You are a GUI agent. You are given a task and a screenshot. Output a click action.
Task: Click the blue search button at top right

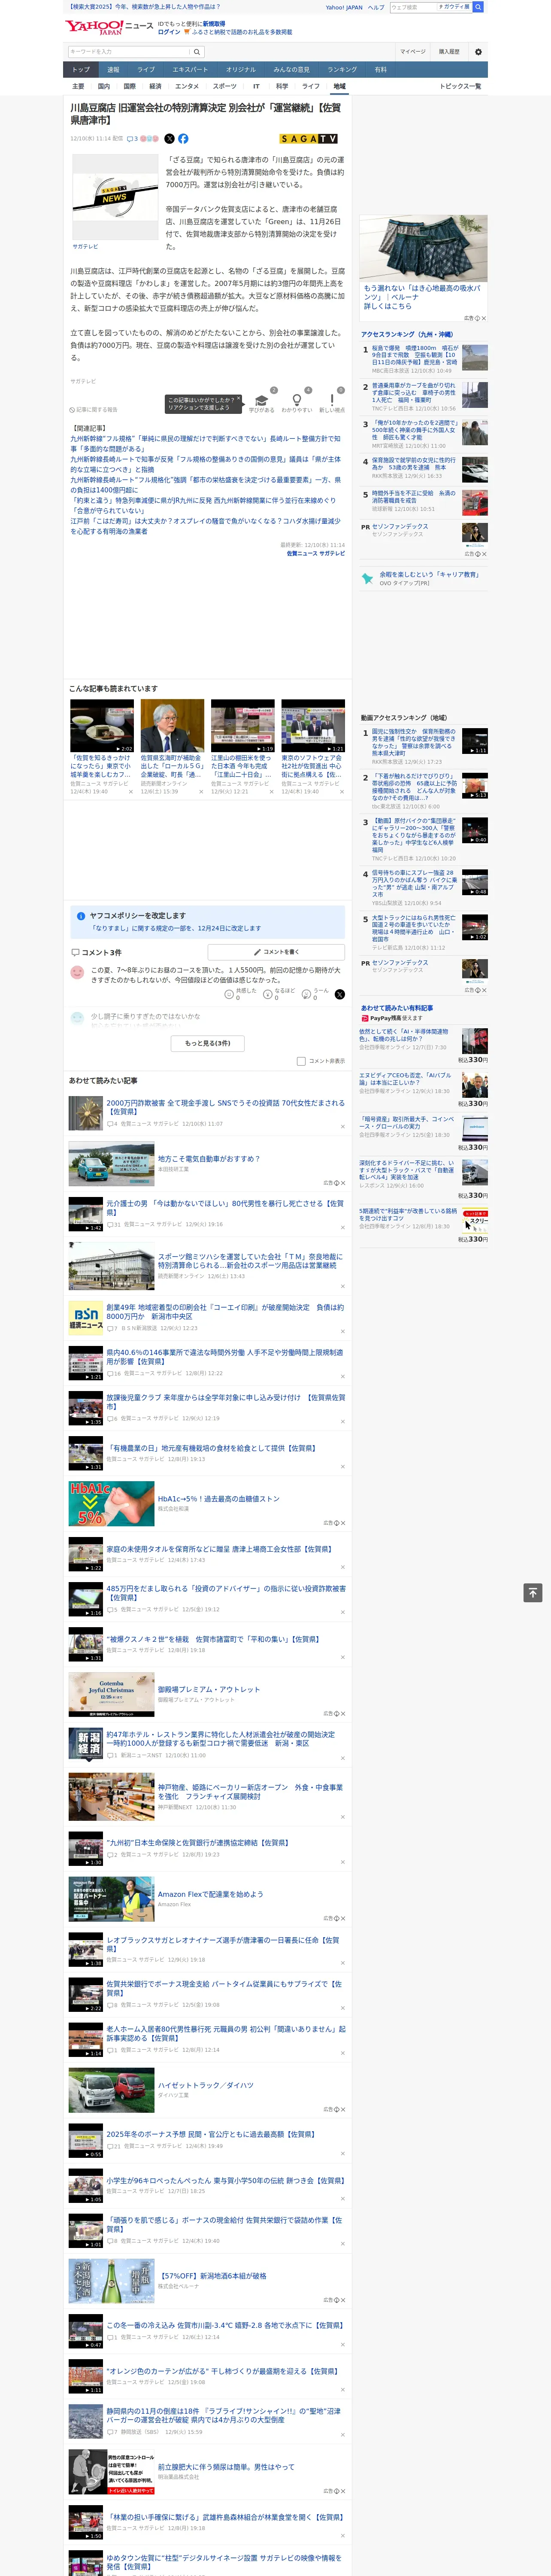pyautogui.click(x=478, y=7)
